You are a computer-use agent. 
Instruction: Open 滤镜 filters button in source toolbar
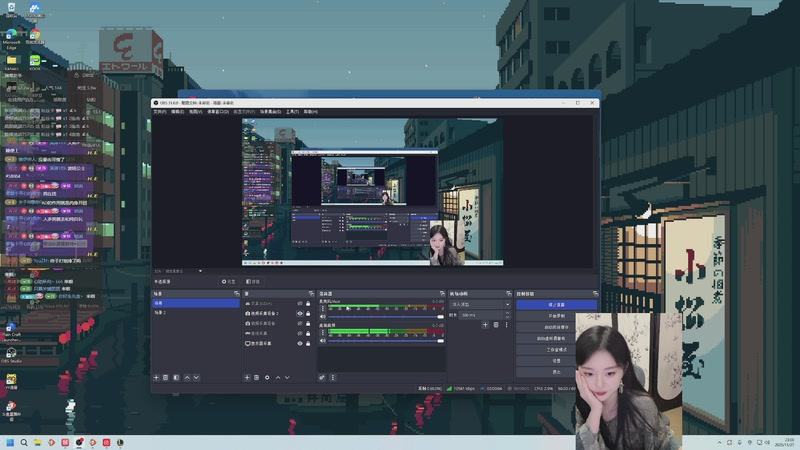[253, 282]
